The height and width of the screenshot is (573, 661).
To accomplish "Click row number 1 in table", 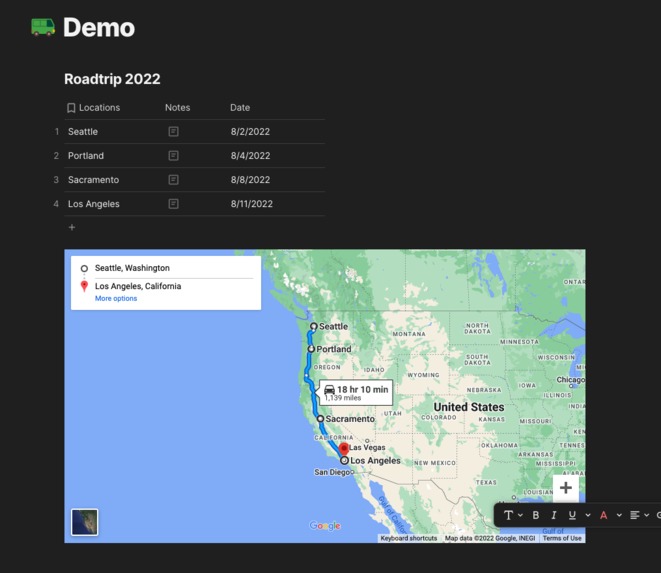I will [57, 132].
